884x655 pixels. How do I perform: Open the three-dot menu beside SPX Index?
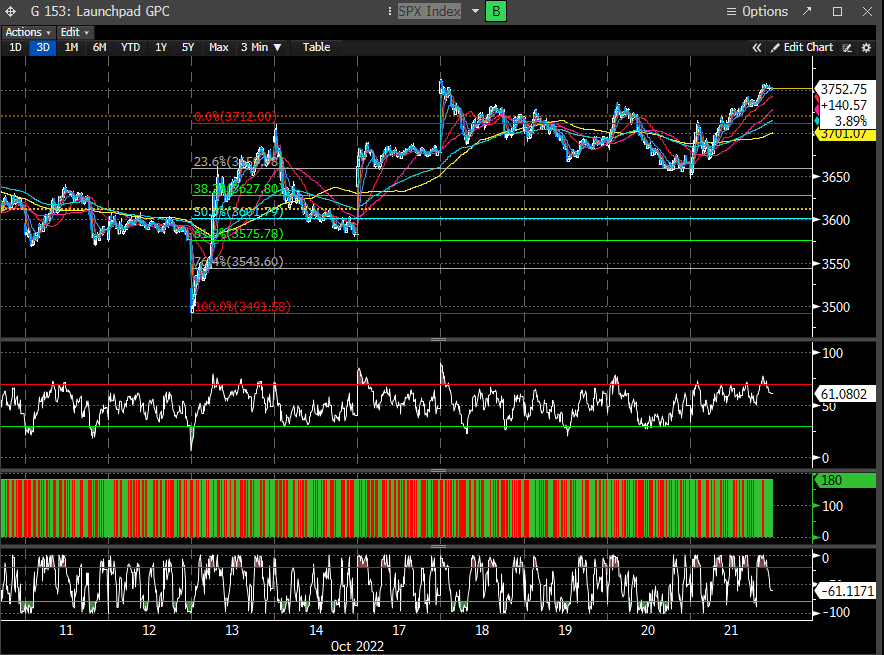390,11
